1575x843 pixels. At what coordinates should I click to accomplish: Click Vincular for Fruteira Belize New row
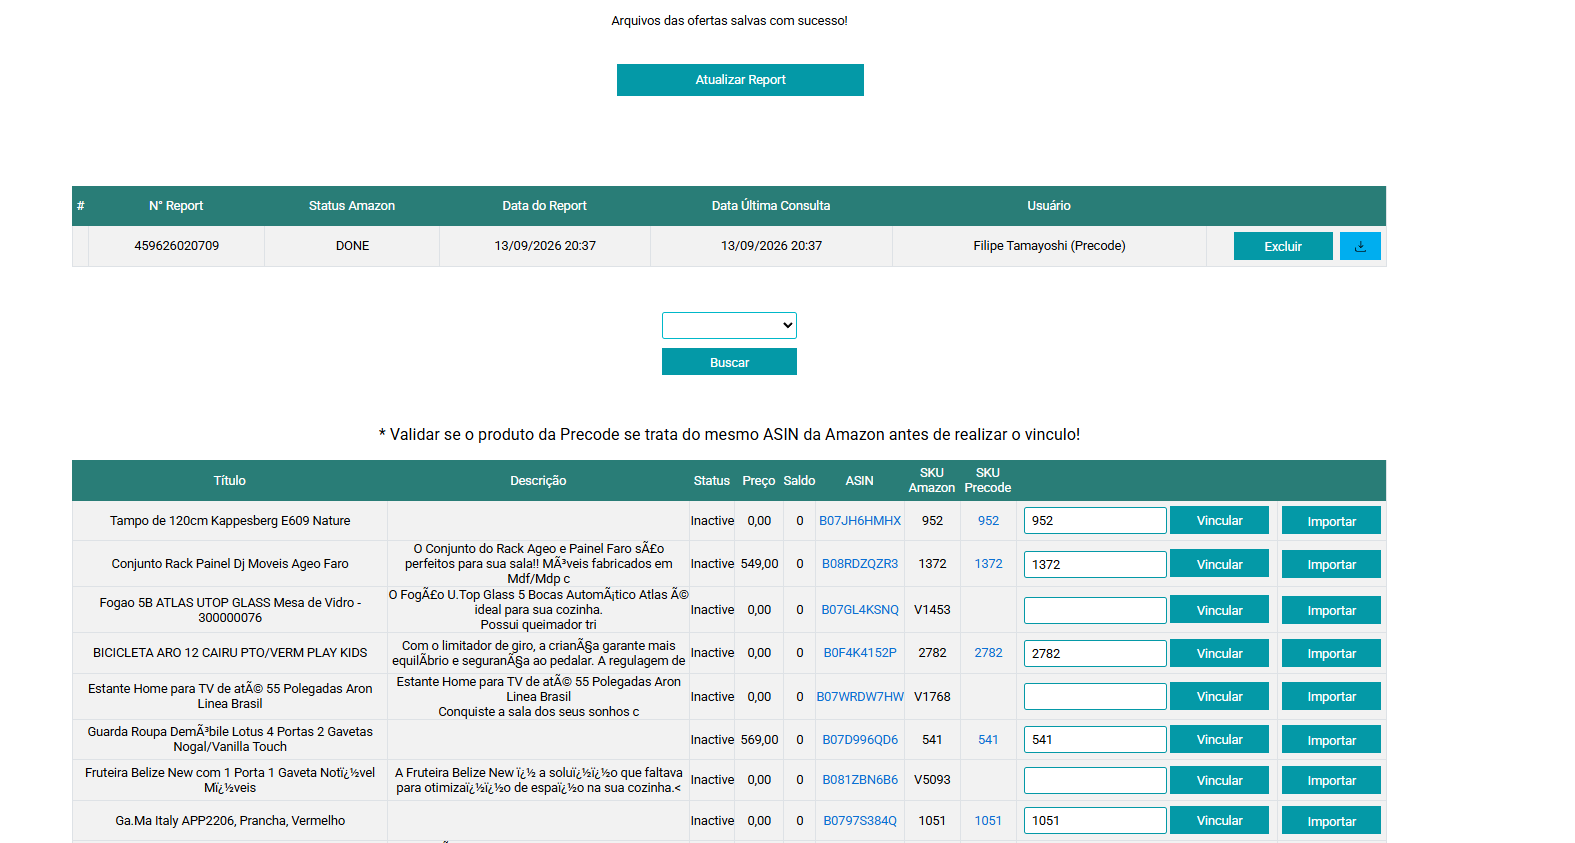(x=1219, y=780)
